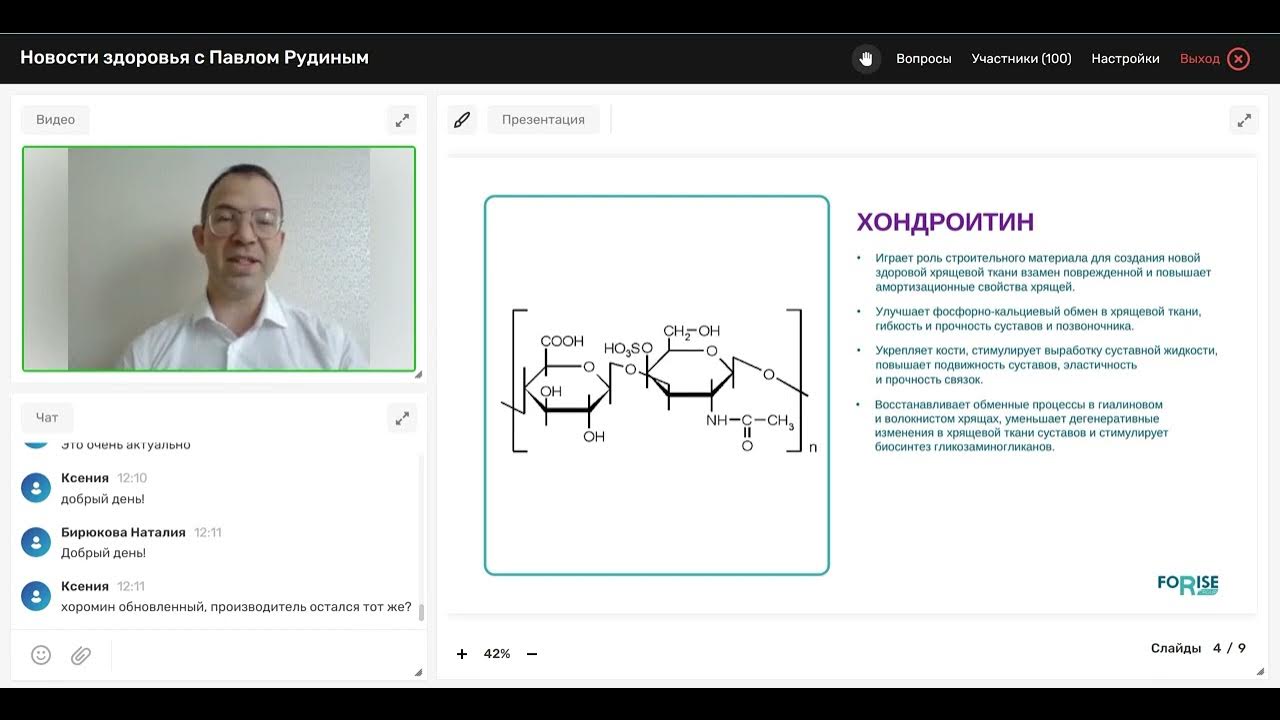Image resolution: width=1280 pixels, height=720 pixels.
Task: Open Участники (100) list
Action: pyautogui.click(x=1021, y=59)
